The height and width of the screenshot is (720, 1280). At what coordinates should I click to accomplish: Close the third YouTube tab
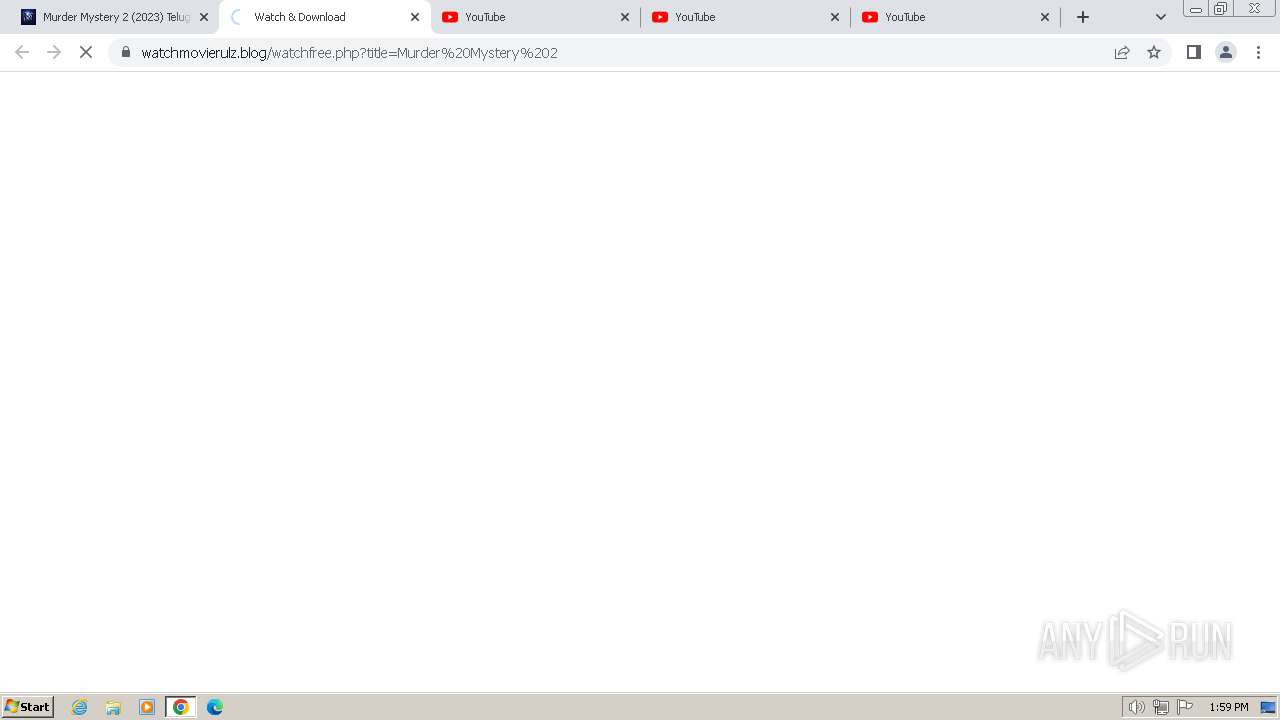(1045, 17)
